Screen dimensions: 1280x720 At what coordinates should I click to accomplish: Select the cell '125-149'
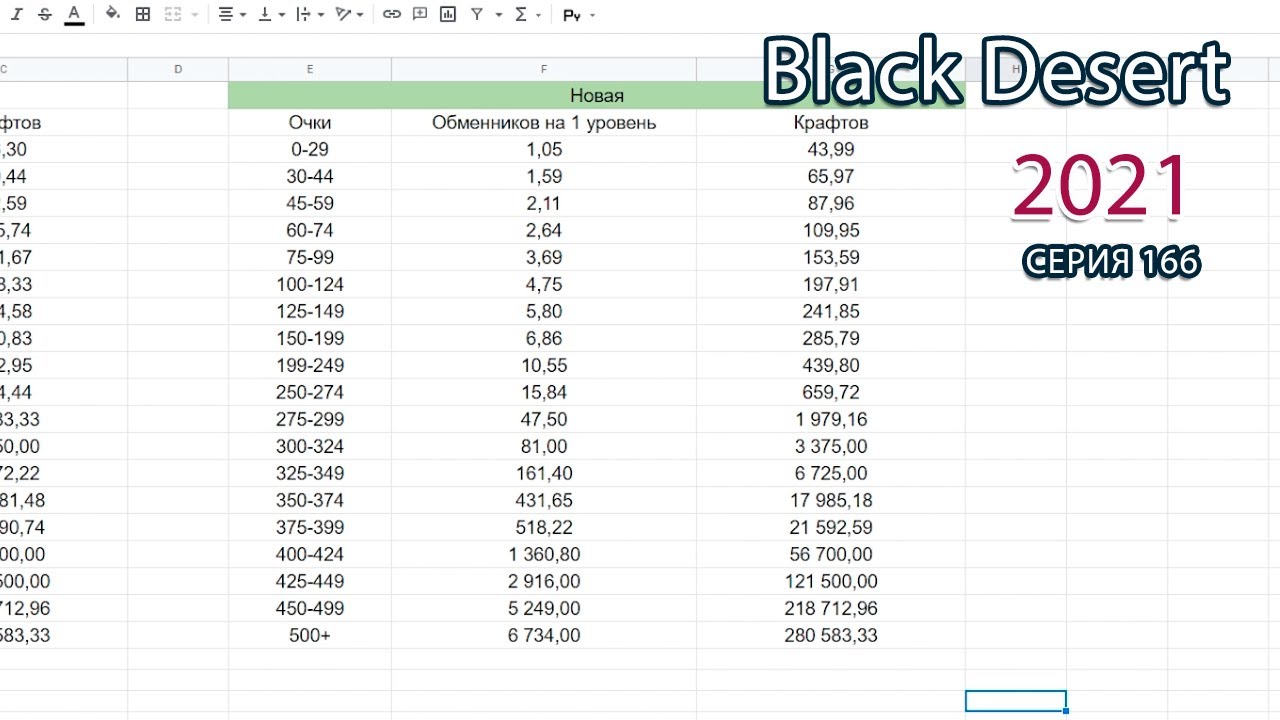pyautogui.click(x=310, y=311)
